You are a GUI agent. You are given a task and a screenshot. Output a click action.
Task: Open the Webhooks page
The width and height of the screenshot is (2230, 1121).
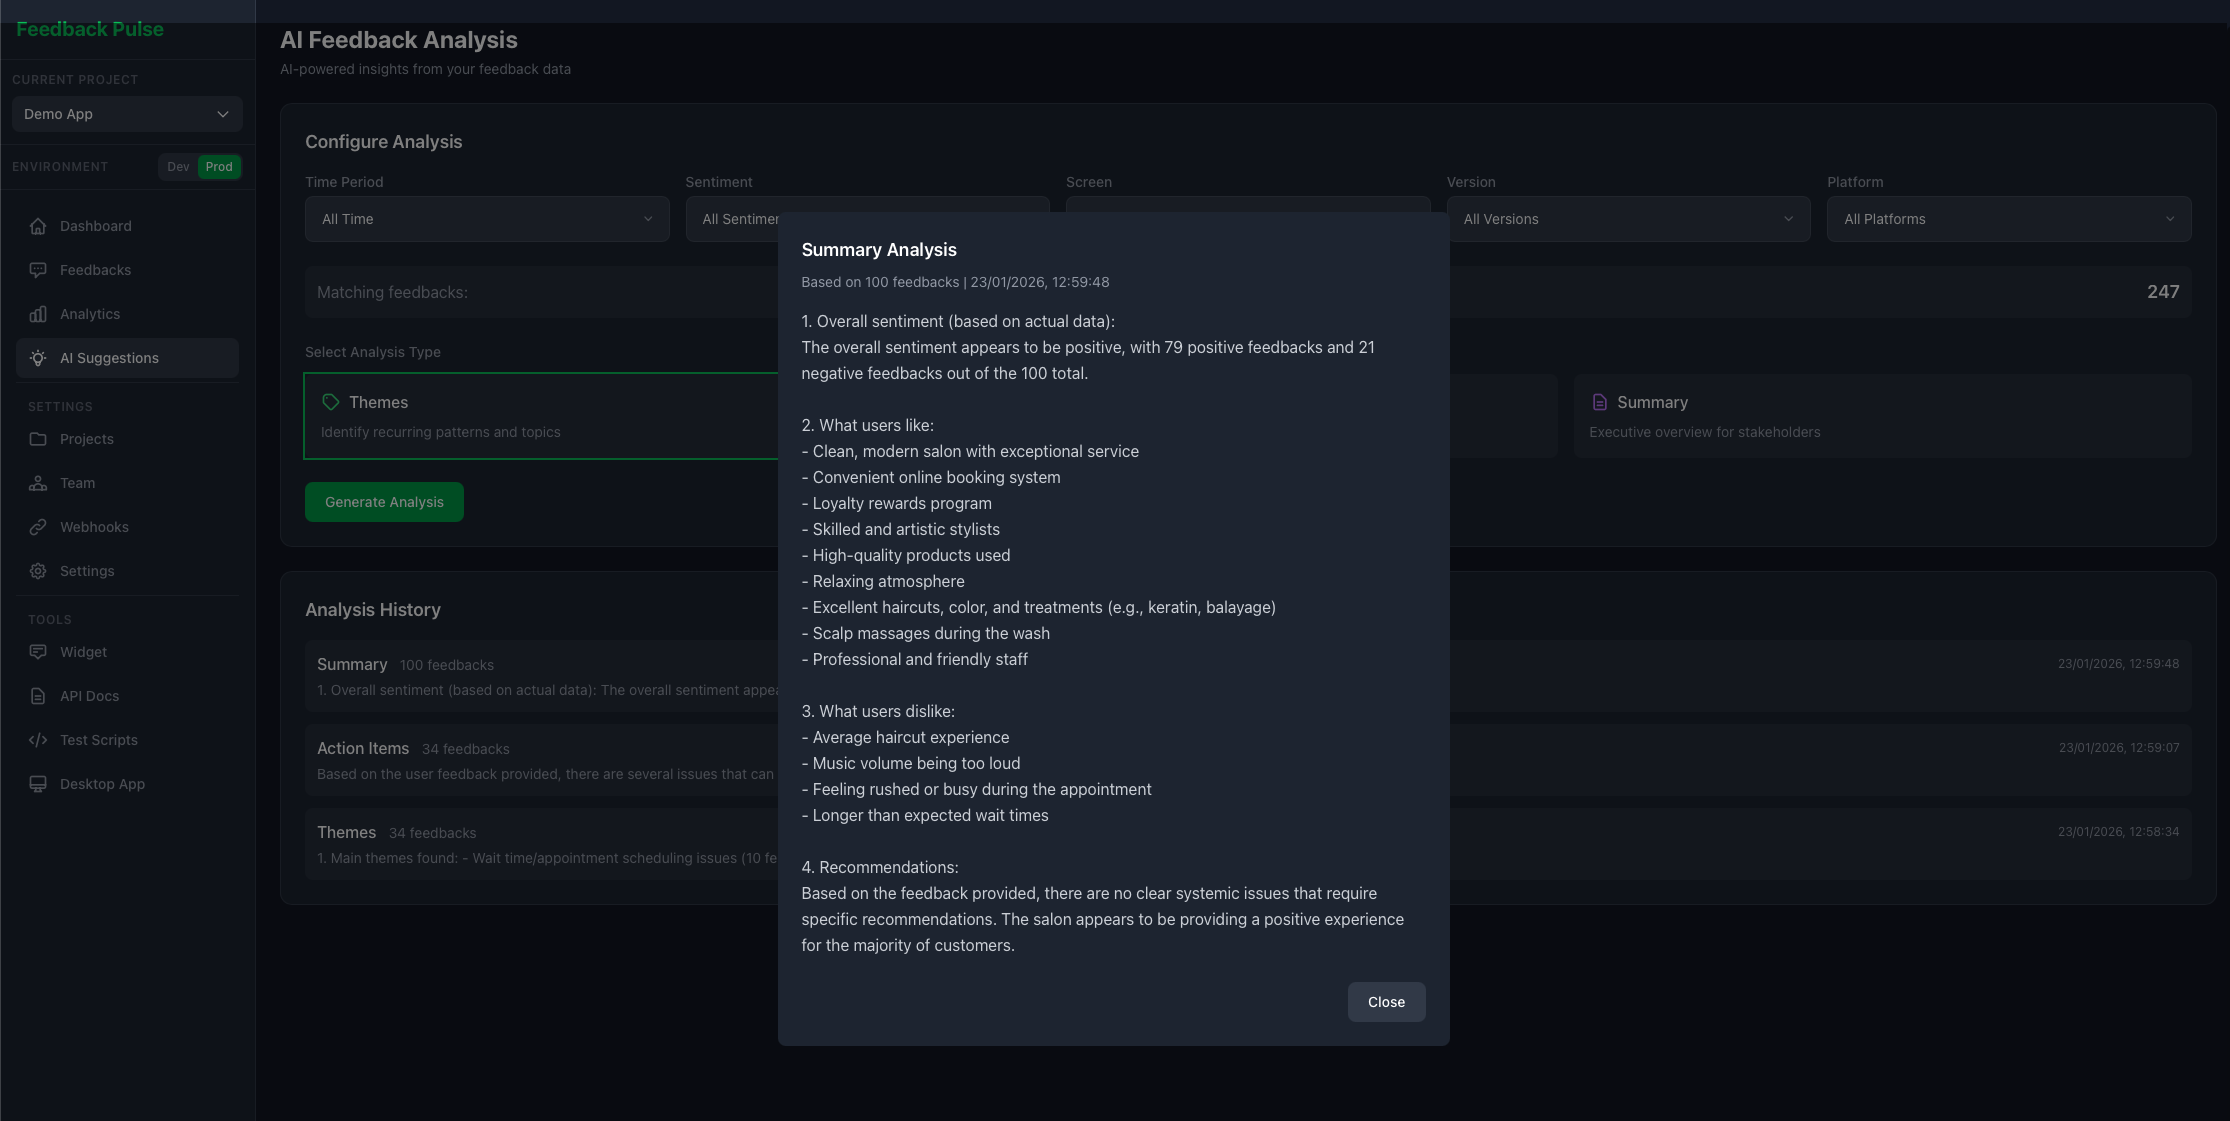[x=94, y=527]
